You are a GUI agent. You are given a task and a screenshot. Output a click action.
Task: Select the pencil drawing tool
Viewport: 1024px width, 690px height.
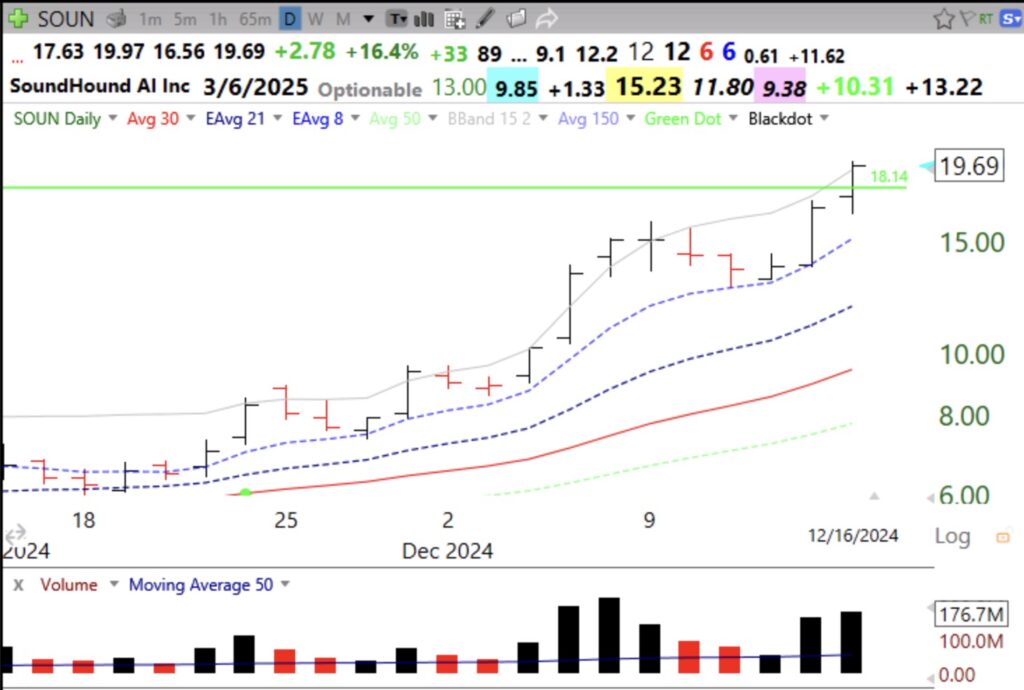click(484, 18)
